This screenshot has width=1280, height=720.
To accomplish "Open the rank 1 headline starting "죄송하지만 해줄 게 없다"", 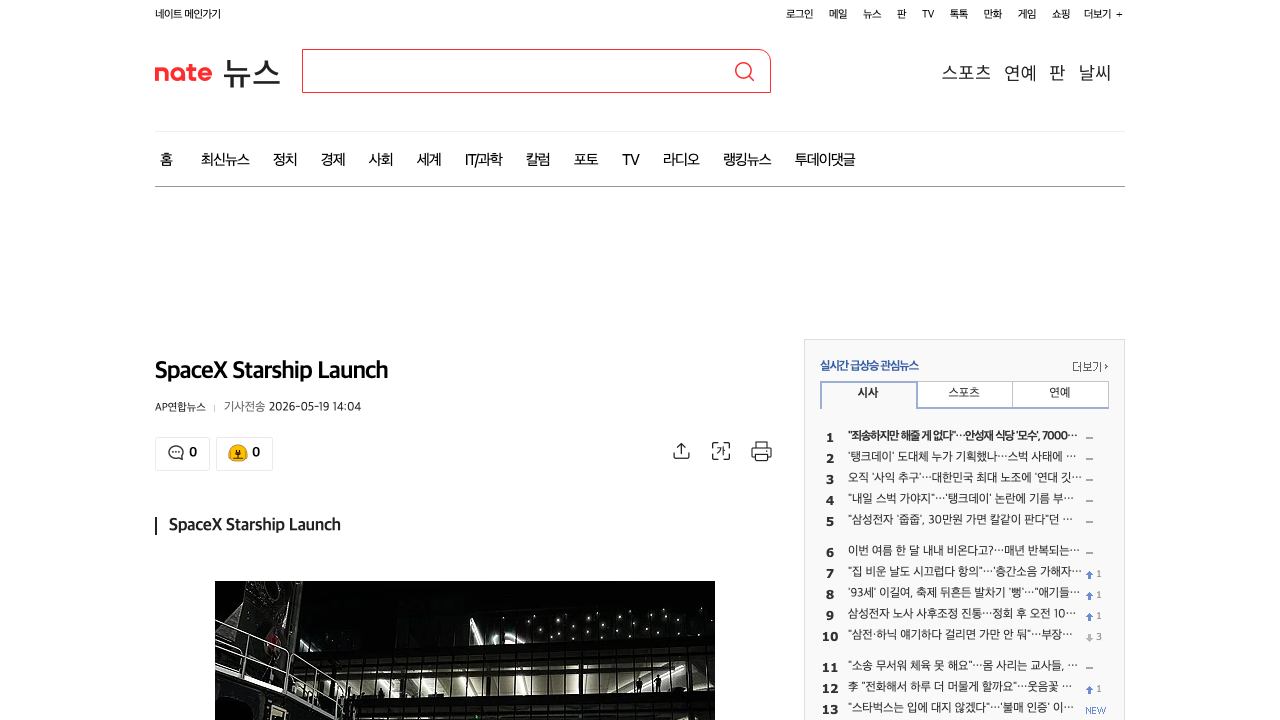I will click(962, 436).
